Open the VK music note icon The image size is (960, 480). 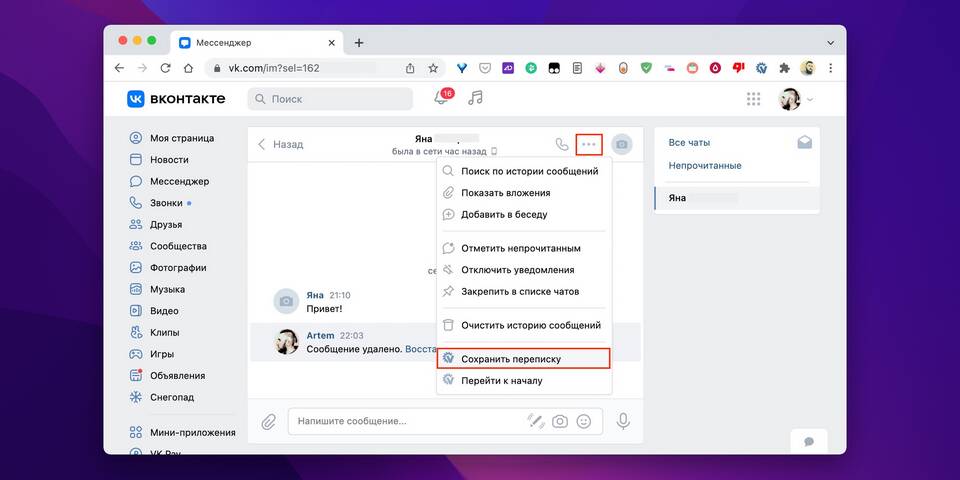tap(475, 98)
